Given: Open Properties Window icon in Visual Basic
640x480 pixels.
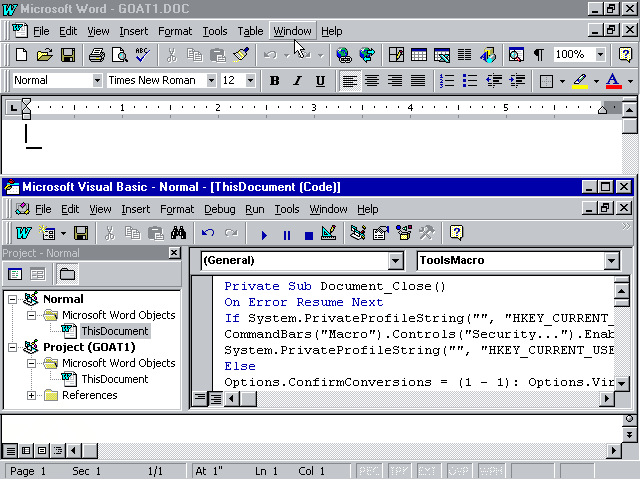Looking at the screenshot, I should [381, 233].
